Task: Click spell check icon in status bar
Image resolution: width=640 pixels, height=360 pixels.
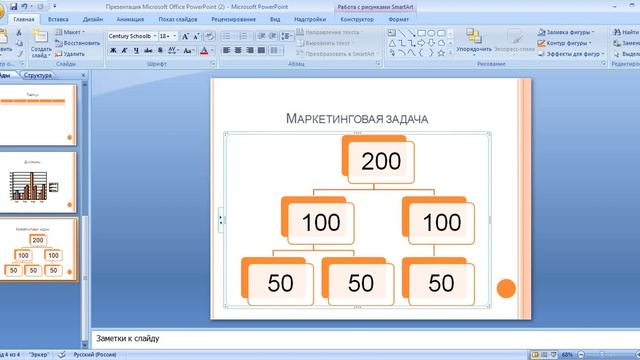Action: 62,355
